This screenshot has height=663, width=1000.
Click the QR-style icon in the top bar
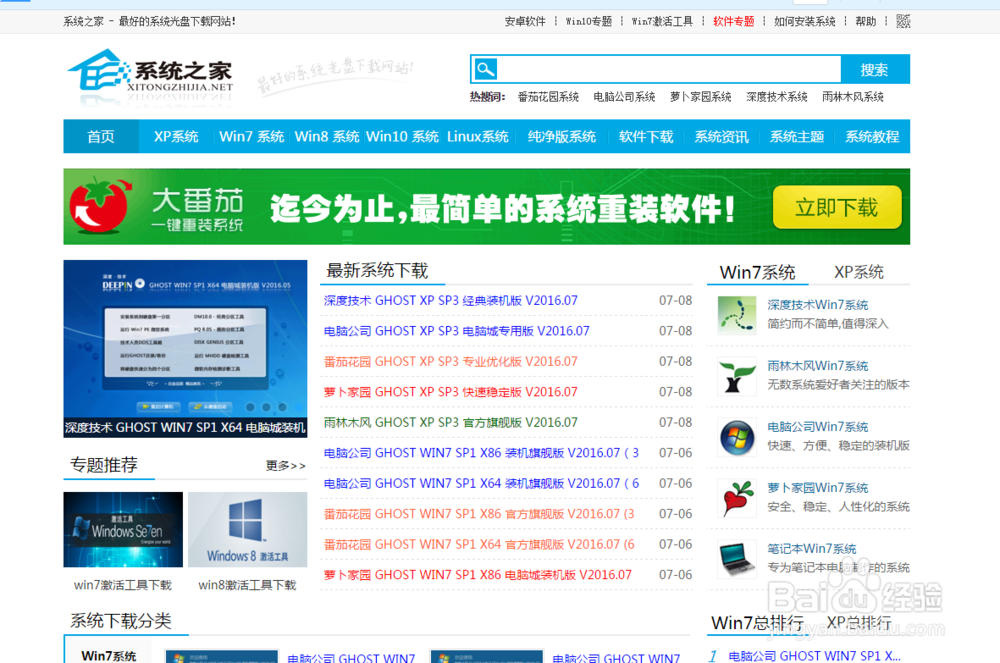tap(902, 20)
